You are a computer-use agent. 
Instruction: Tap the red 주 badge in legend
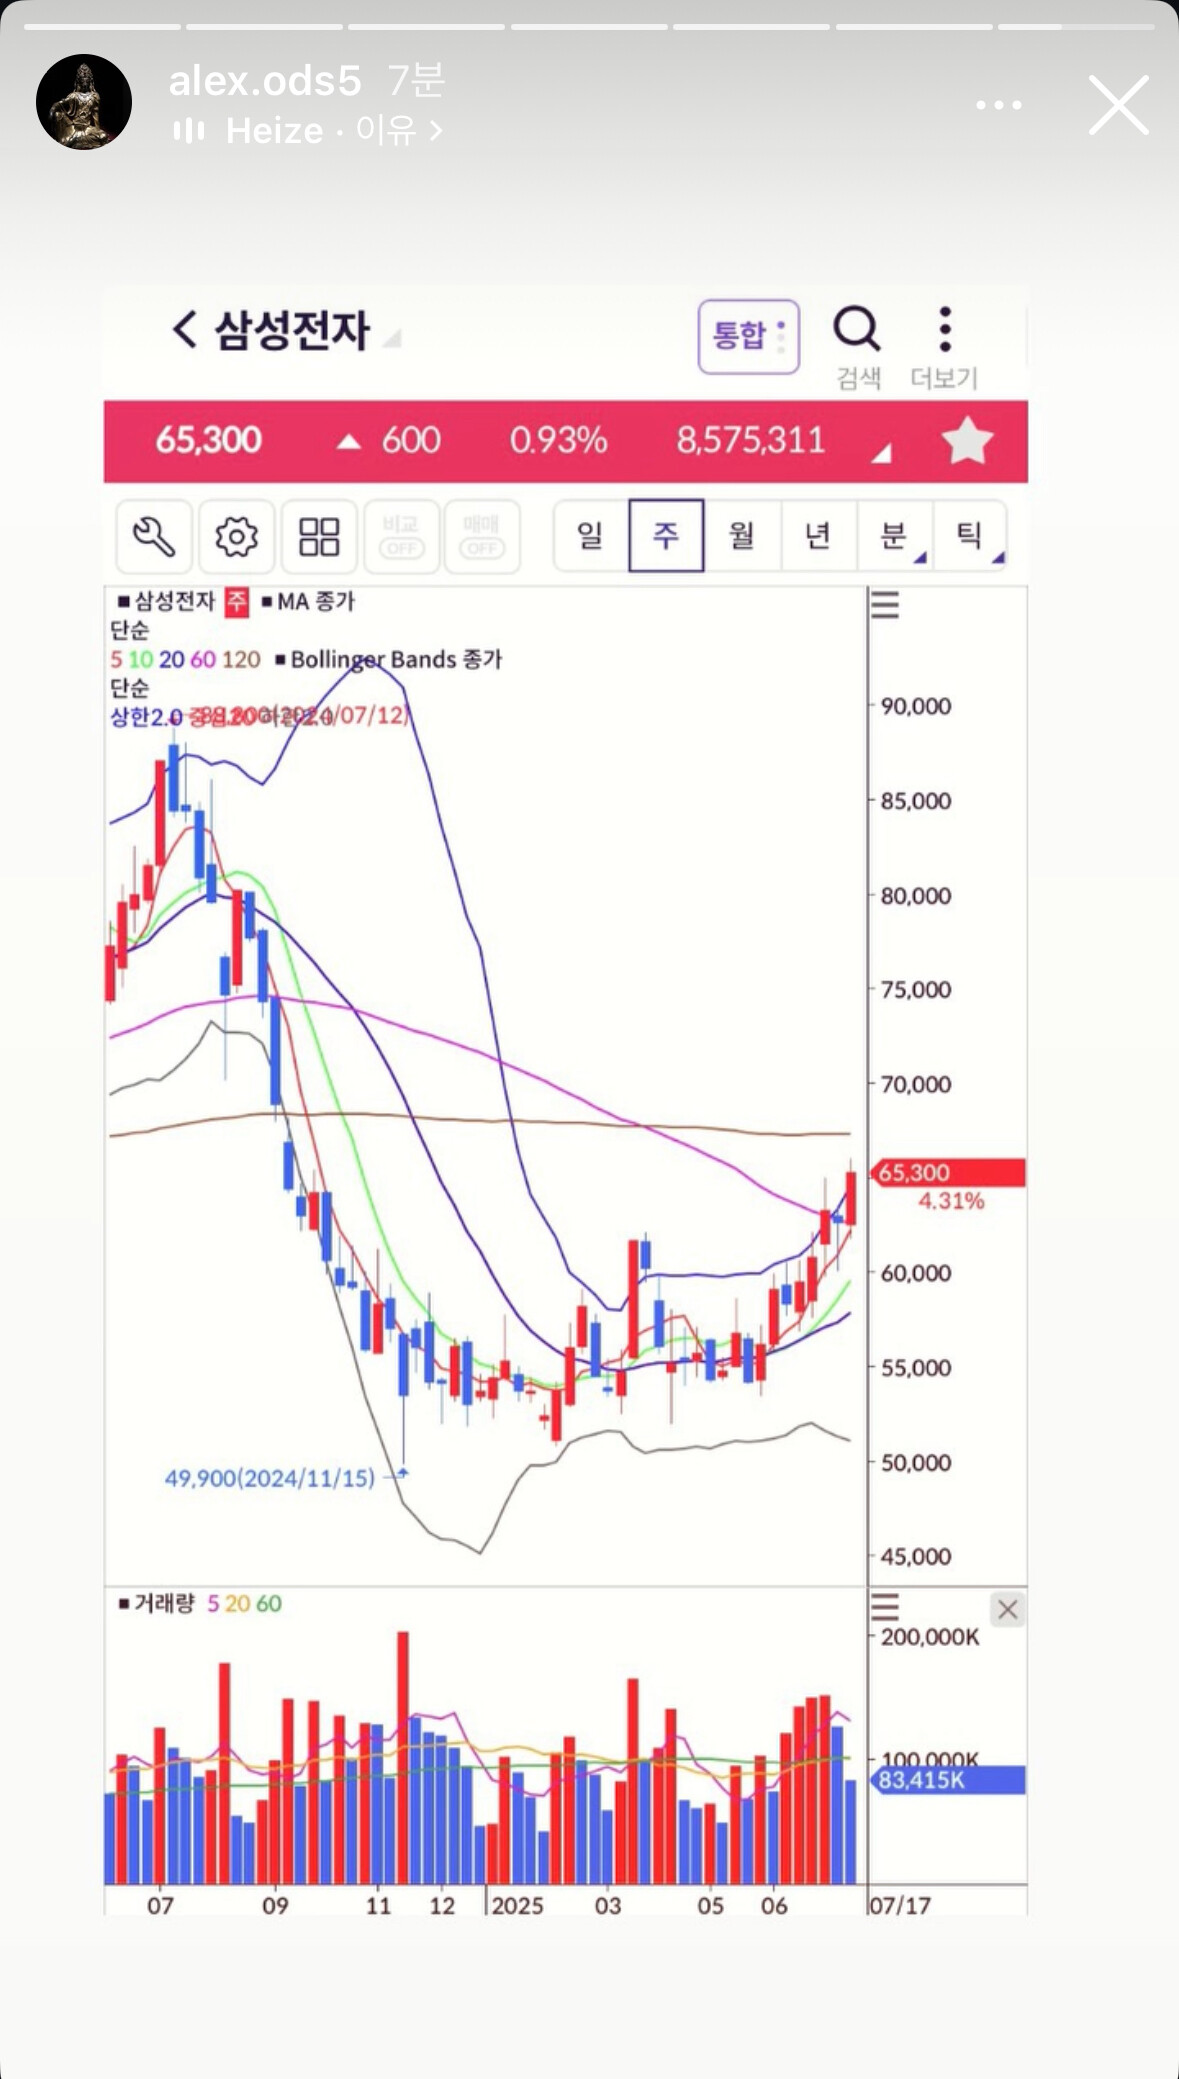click(237, 601)
